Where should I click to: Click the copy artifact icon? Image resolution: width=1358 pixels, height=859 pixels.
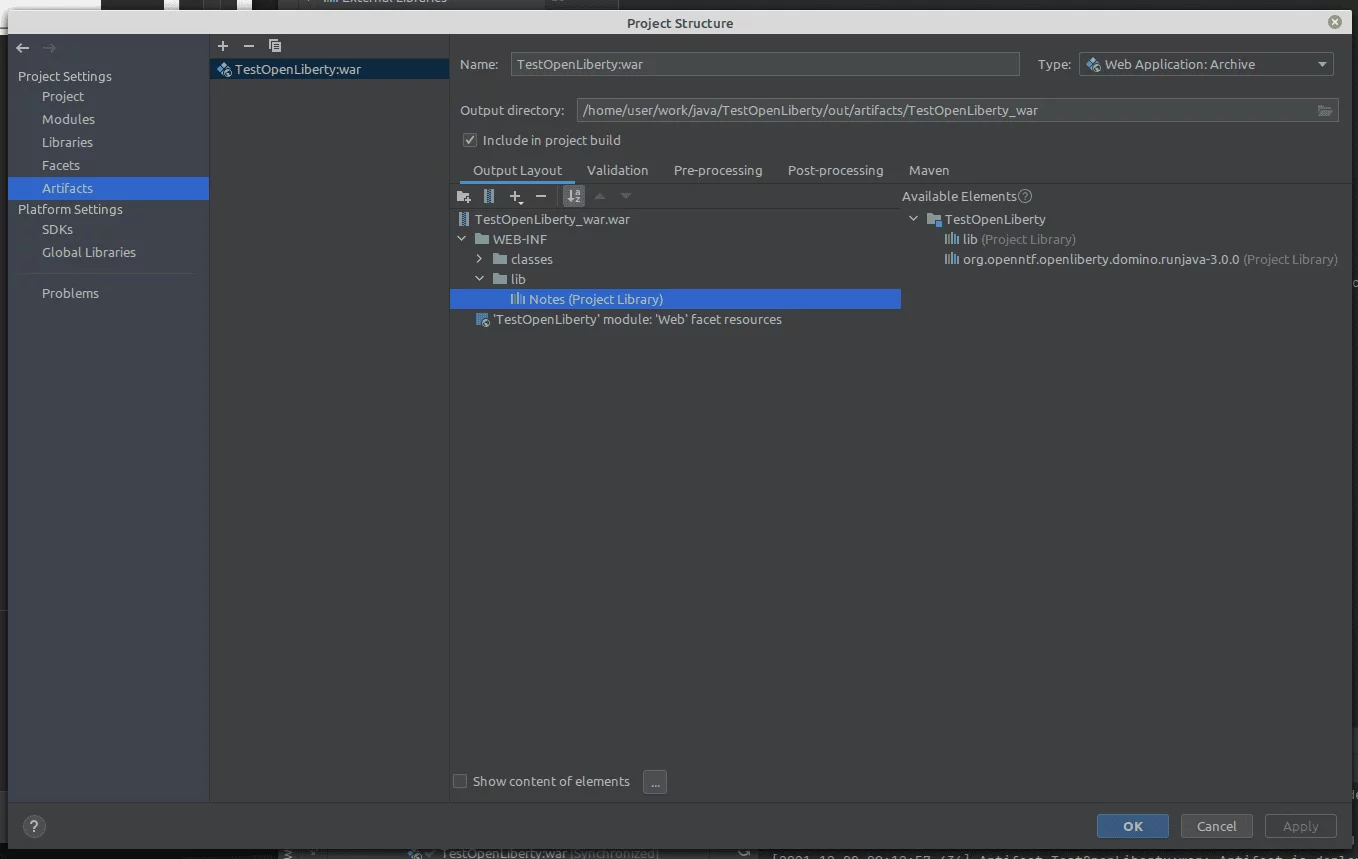[275, 46]
